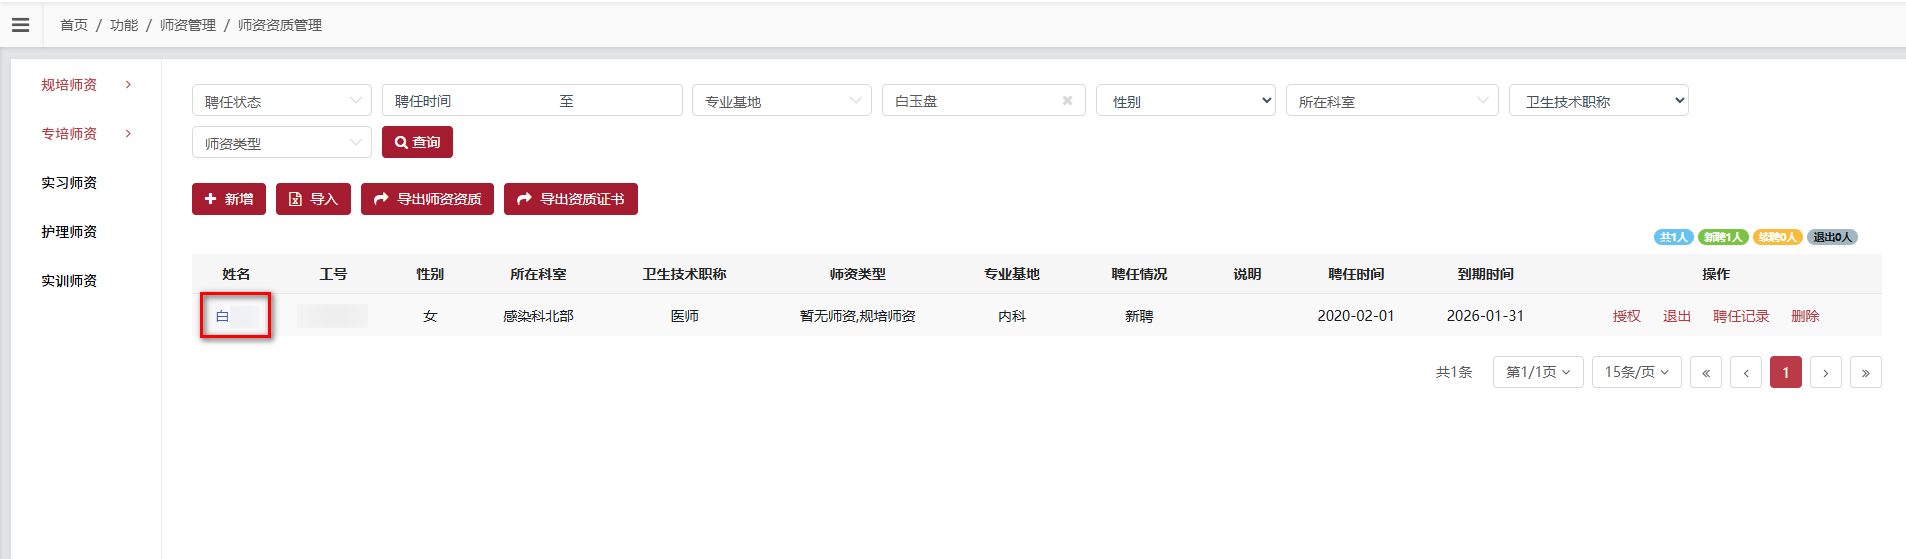This screenshot has height=559, width=1906.
Task: Click the 2026-01-31 expiry cell
Action: coord(1486,316)
